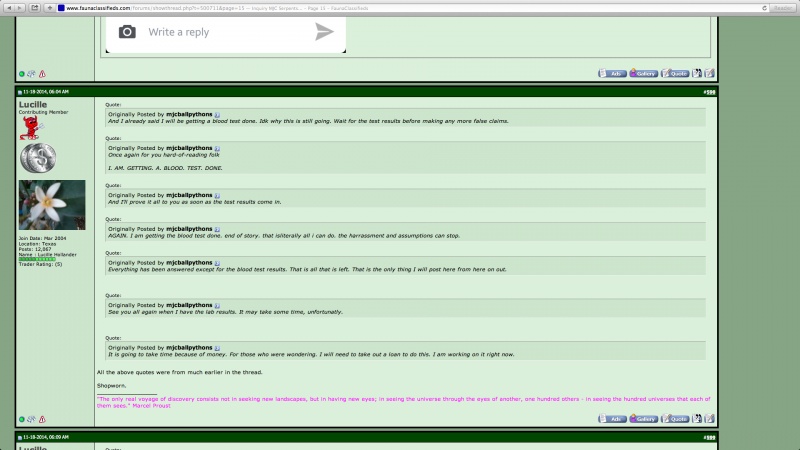800x450 pixels.
Task: Open the browser share button
Action: click(35, 8)
